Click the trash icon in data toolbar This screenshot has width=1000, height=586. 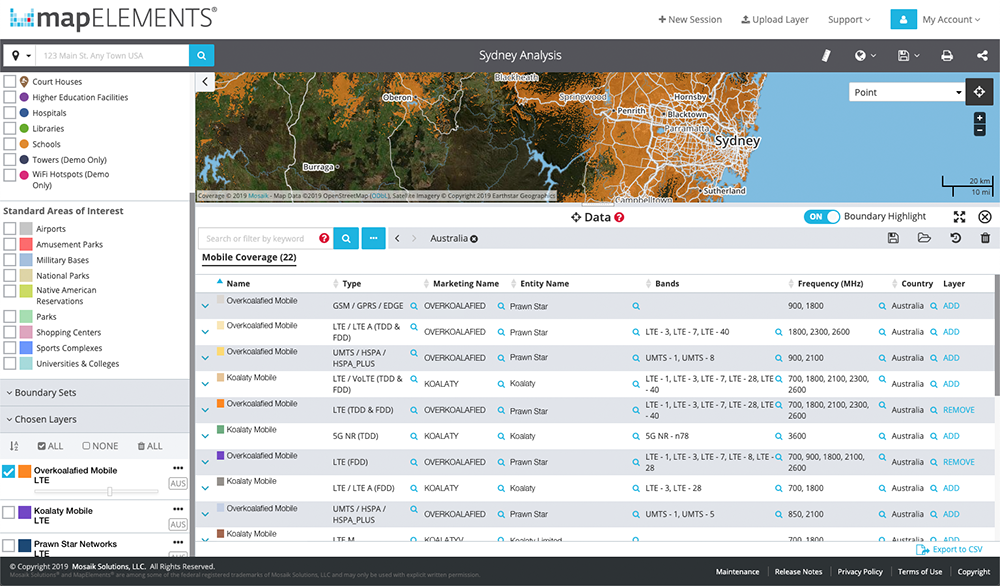point(985,238)
